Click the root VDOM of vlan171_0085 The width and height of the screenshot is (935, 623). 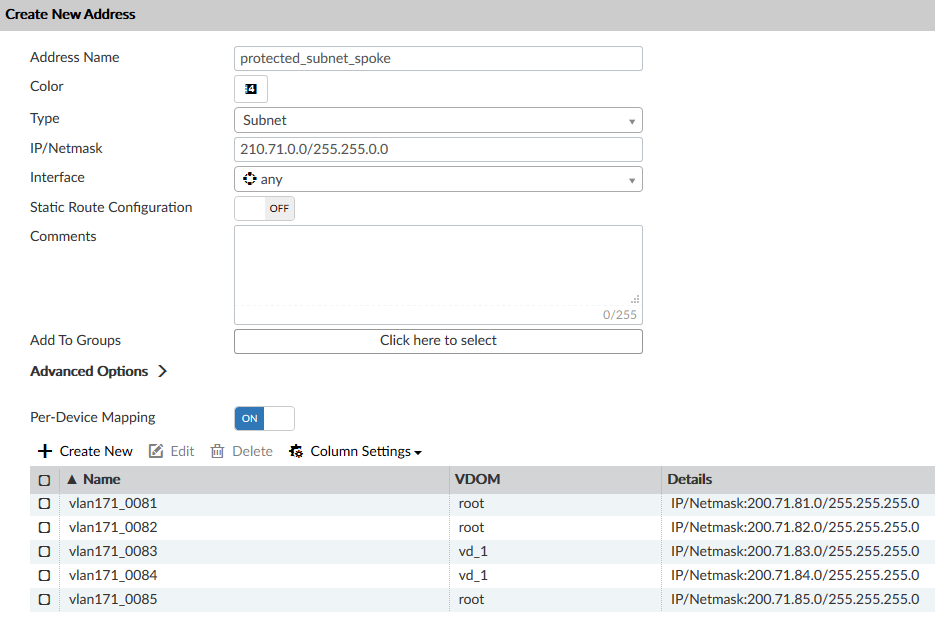click(x=471, y=599)
